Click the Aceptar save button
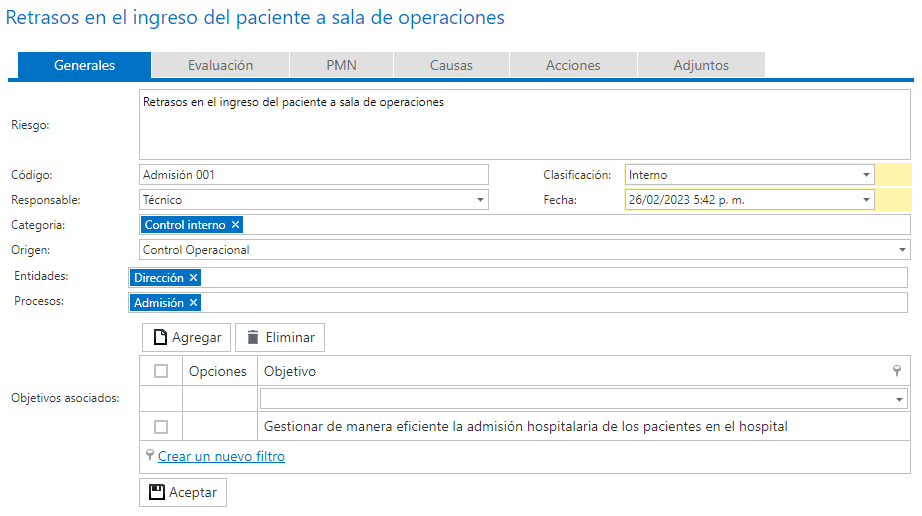The image size is (922, 516). 183,492
